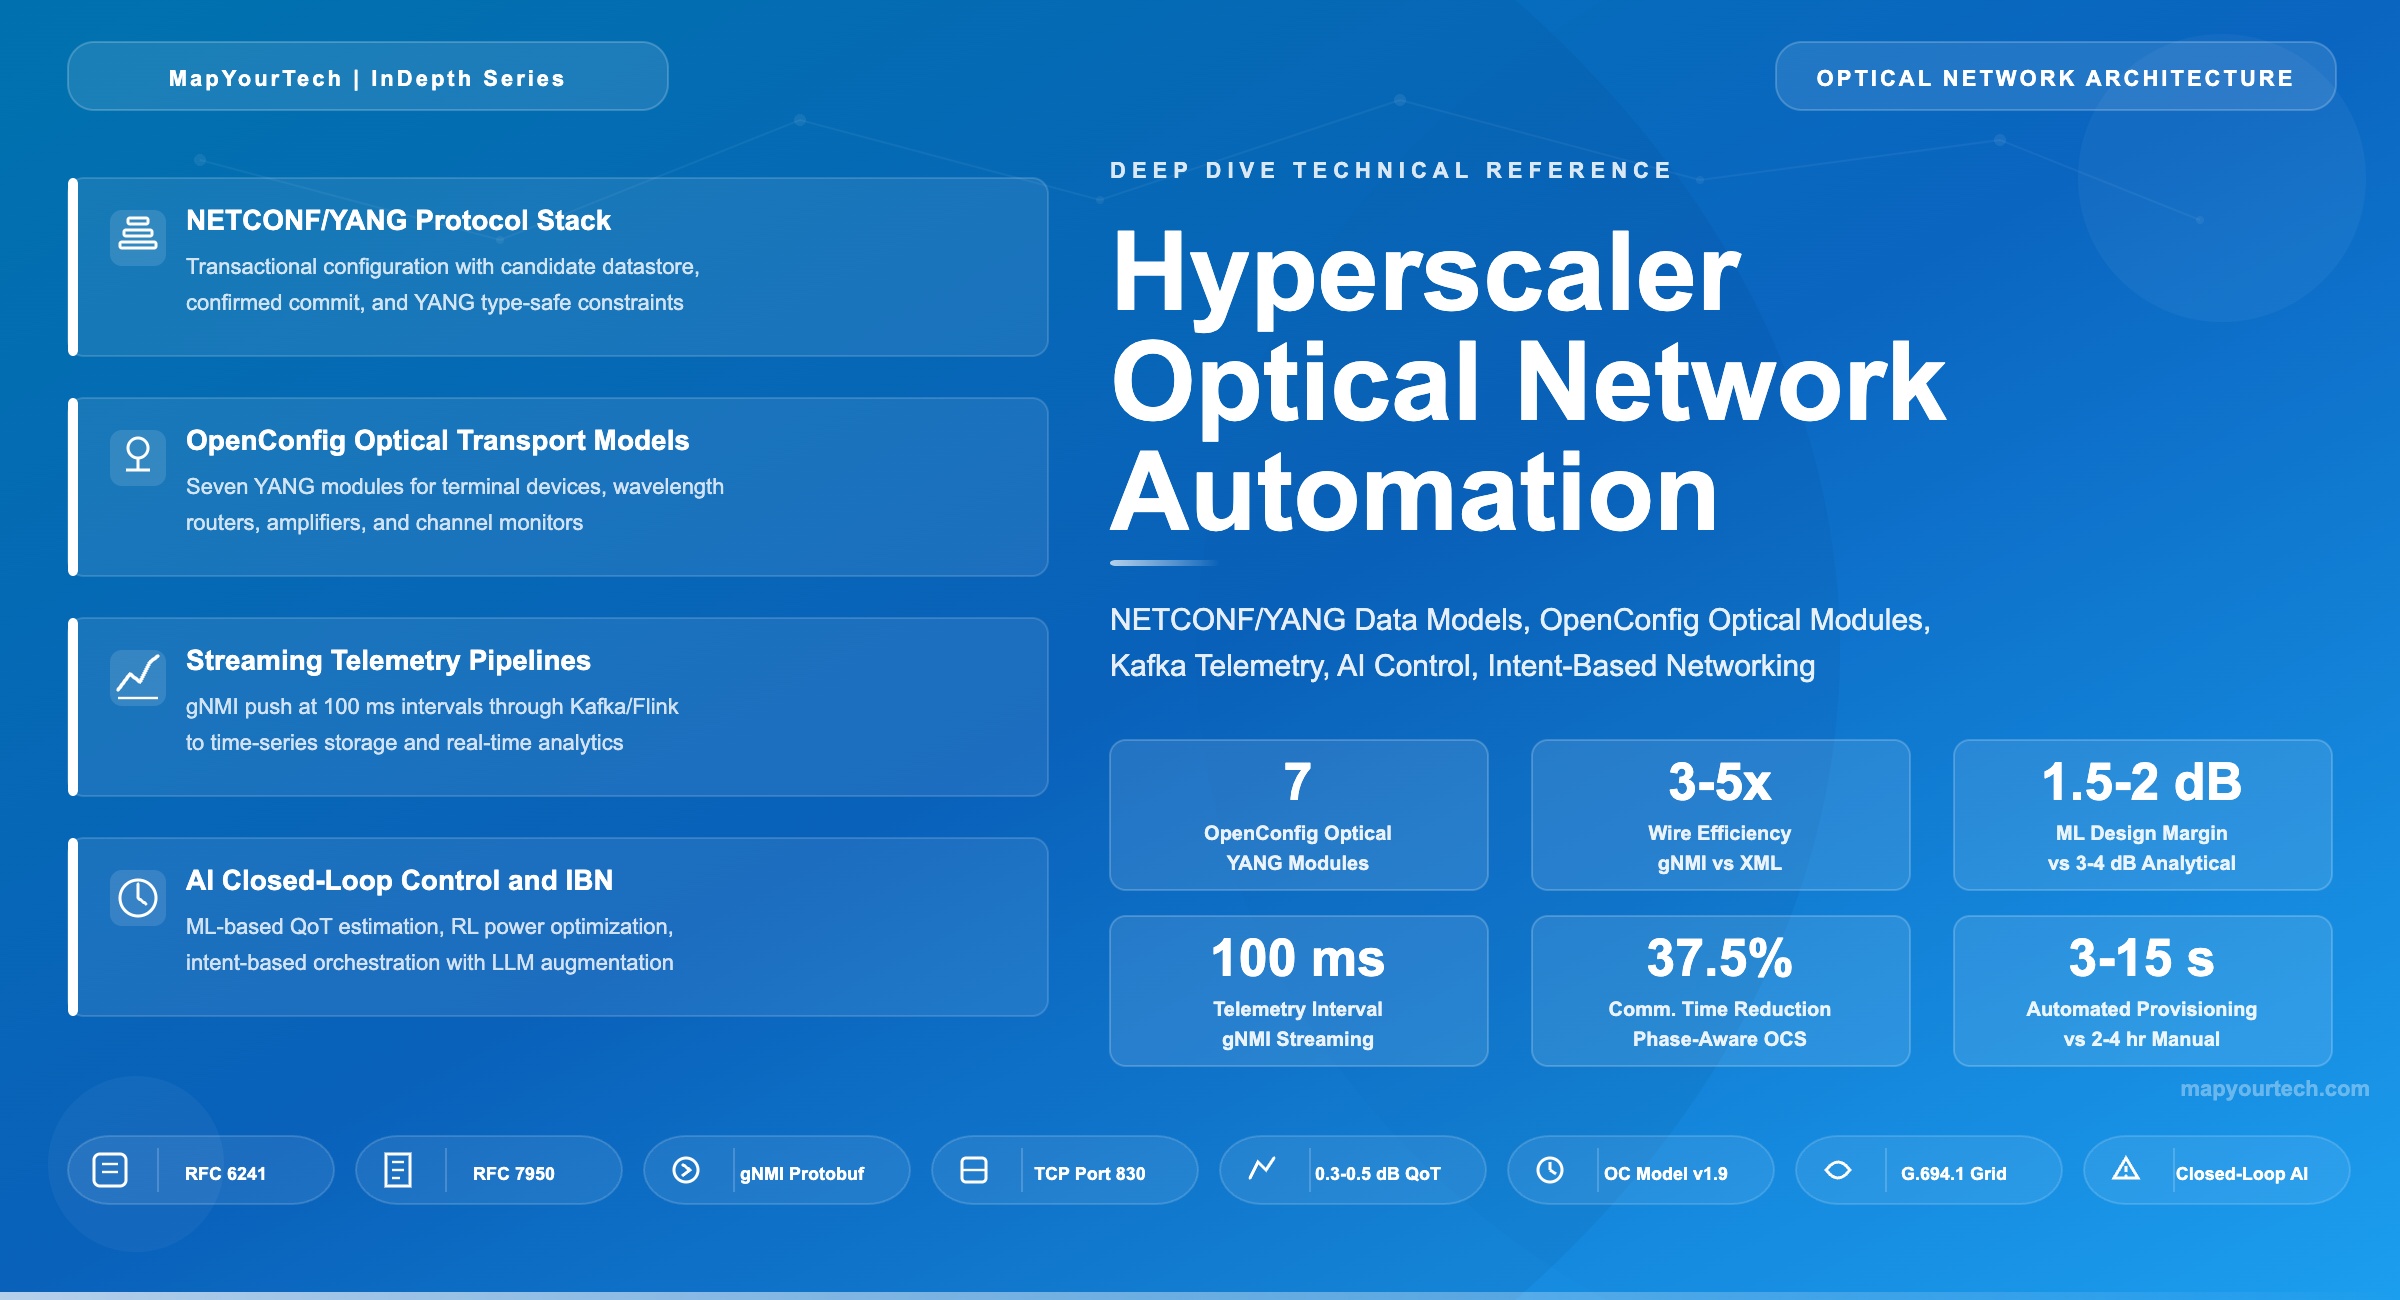The height and width of the screenshot is (1300, 2400).
Task: Click the zigzag line icon for 0.3-0.5 dB QoT
Action: (x=1262, y=1167)
